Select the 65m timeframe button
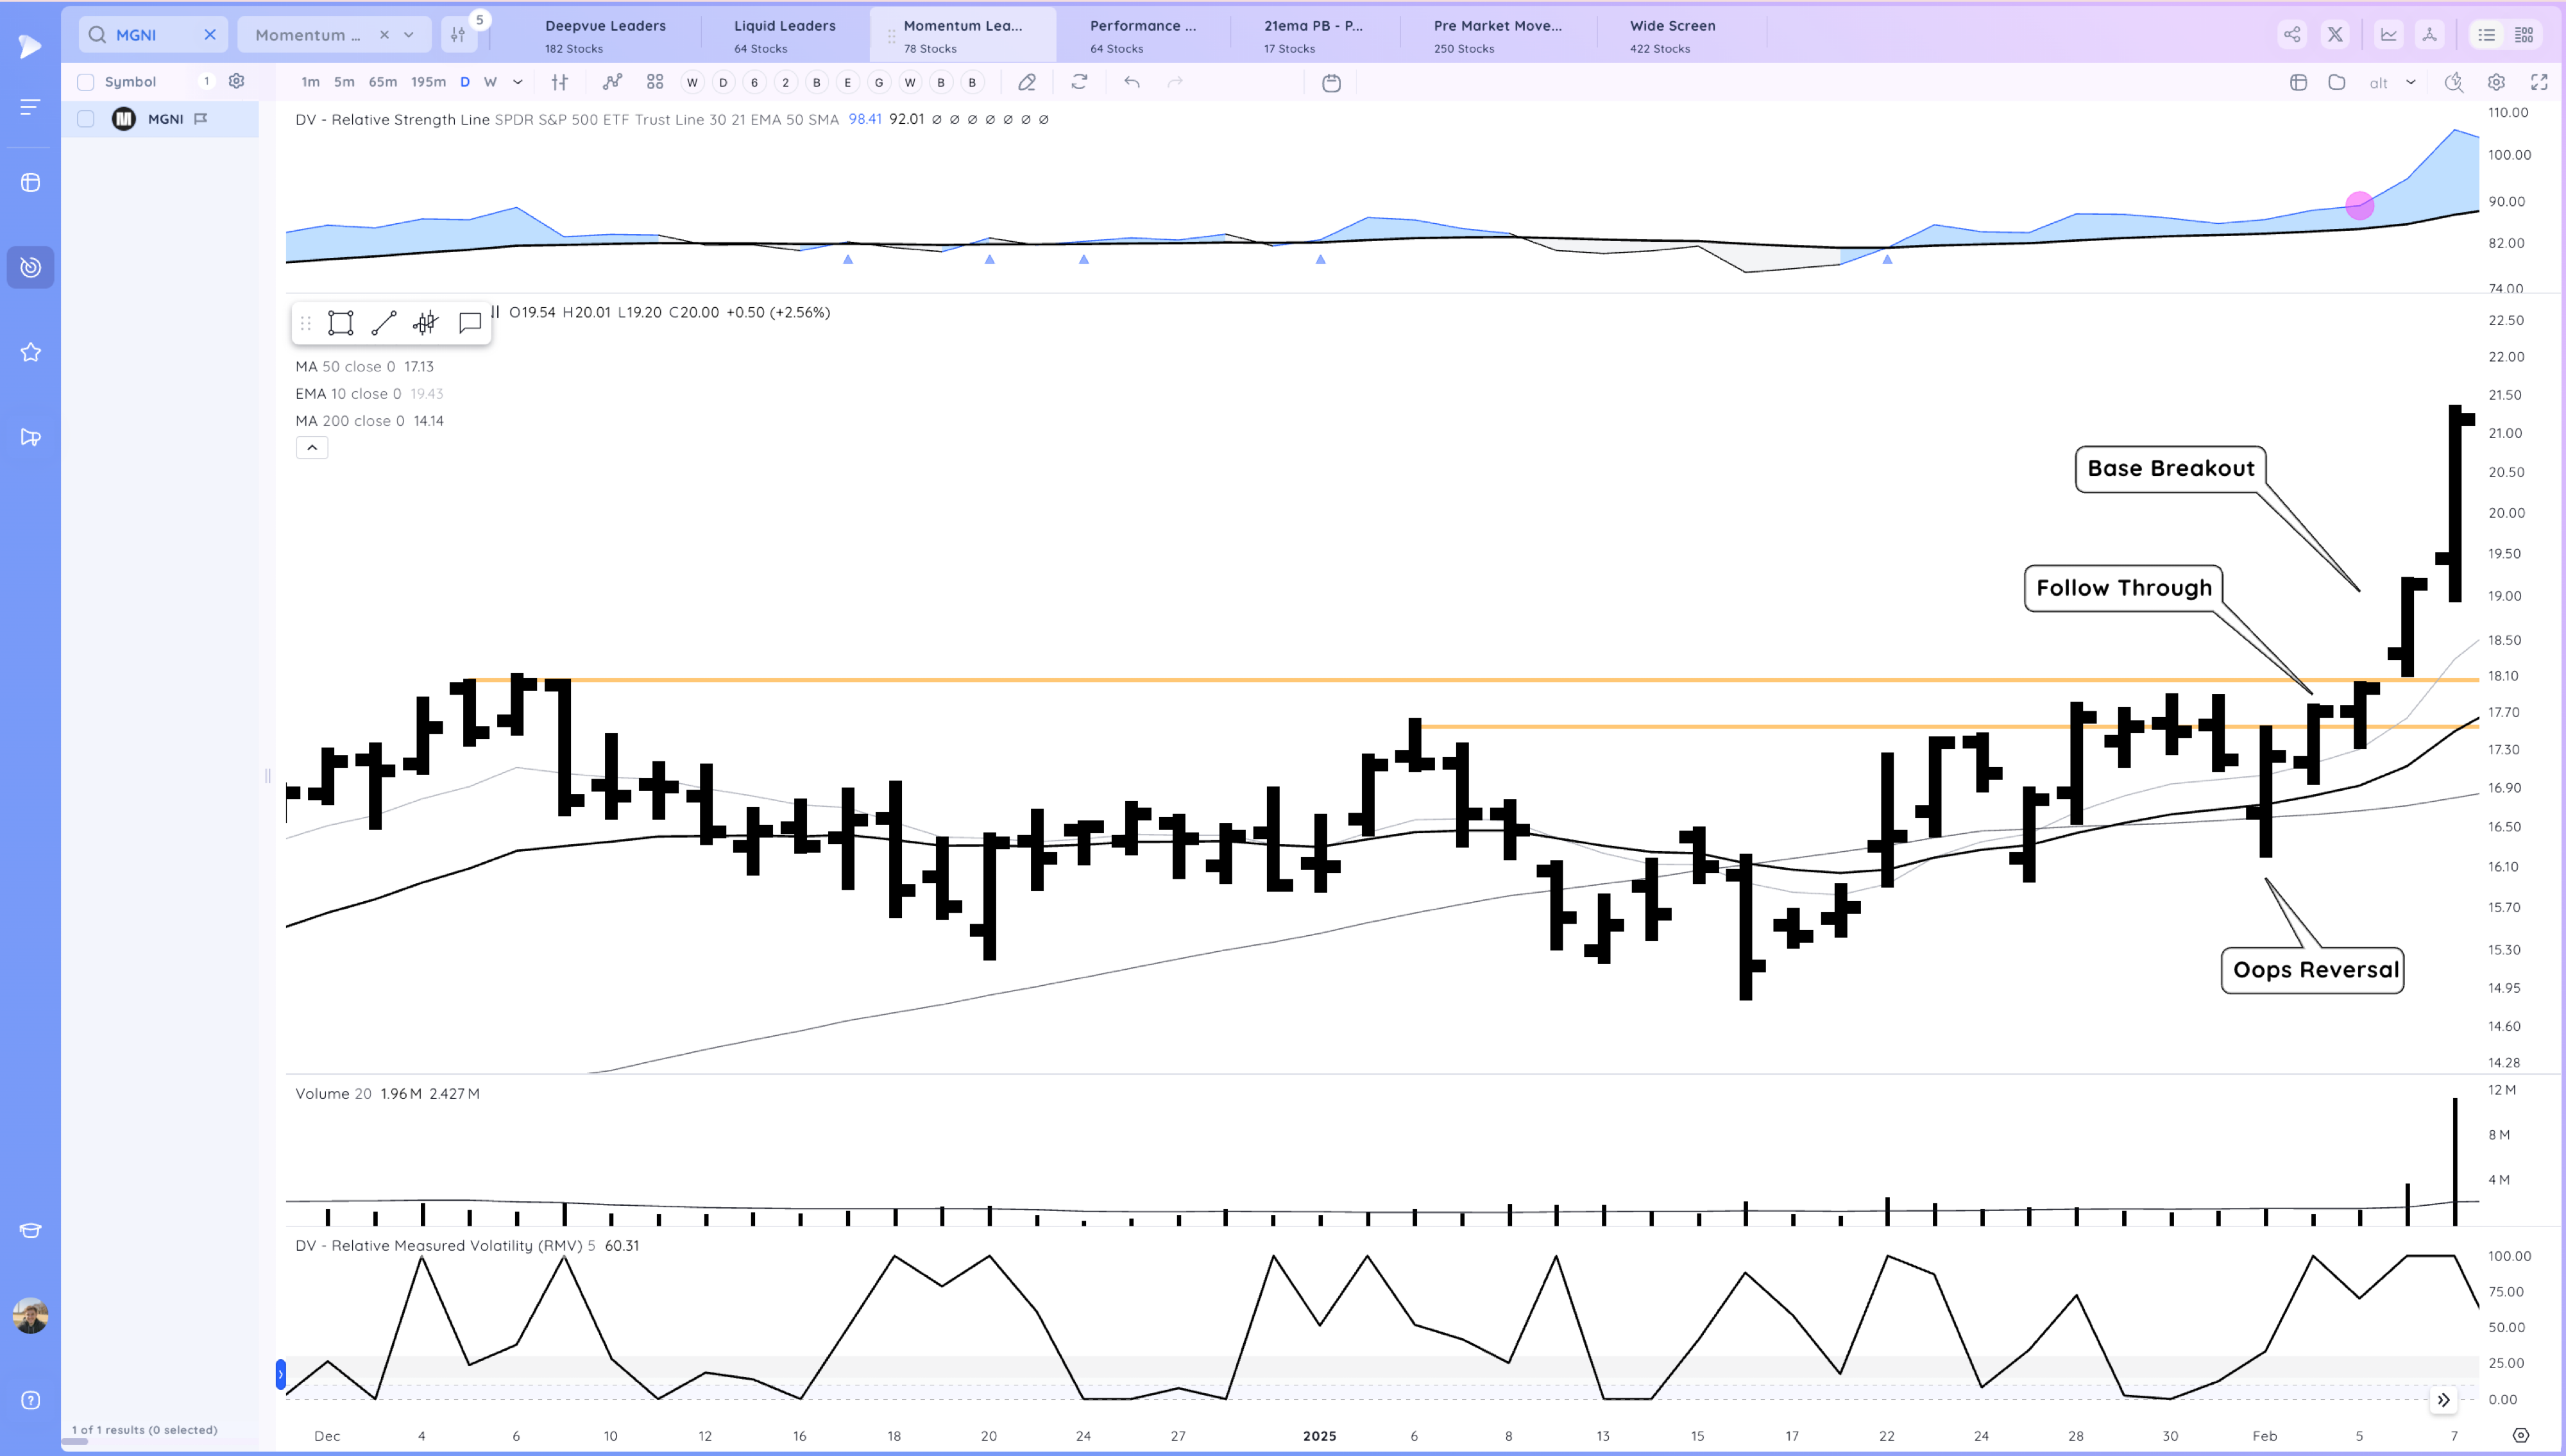The image size is (2566, 1456). click(x=382, y=82)
